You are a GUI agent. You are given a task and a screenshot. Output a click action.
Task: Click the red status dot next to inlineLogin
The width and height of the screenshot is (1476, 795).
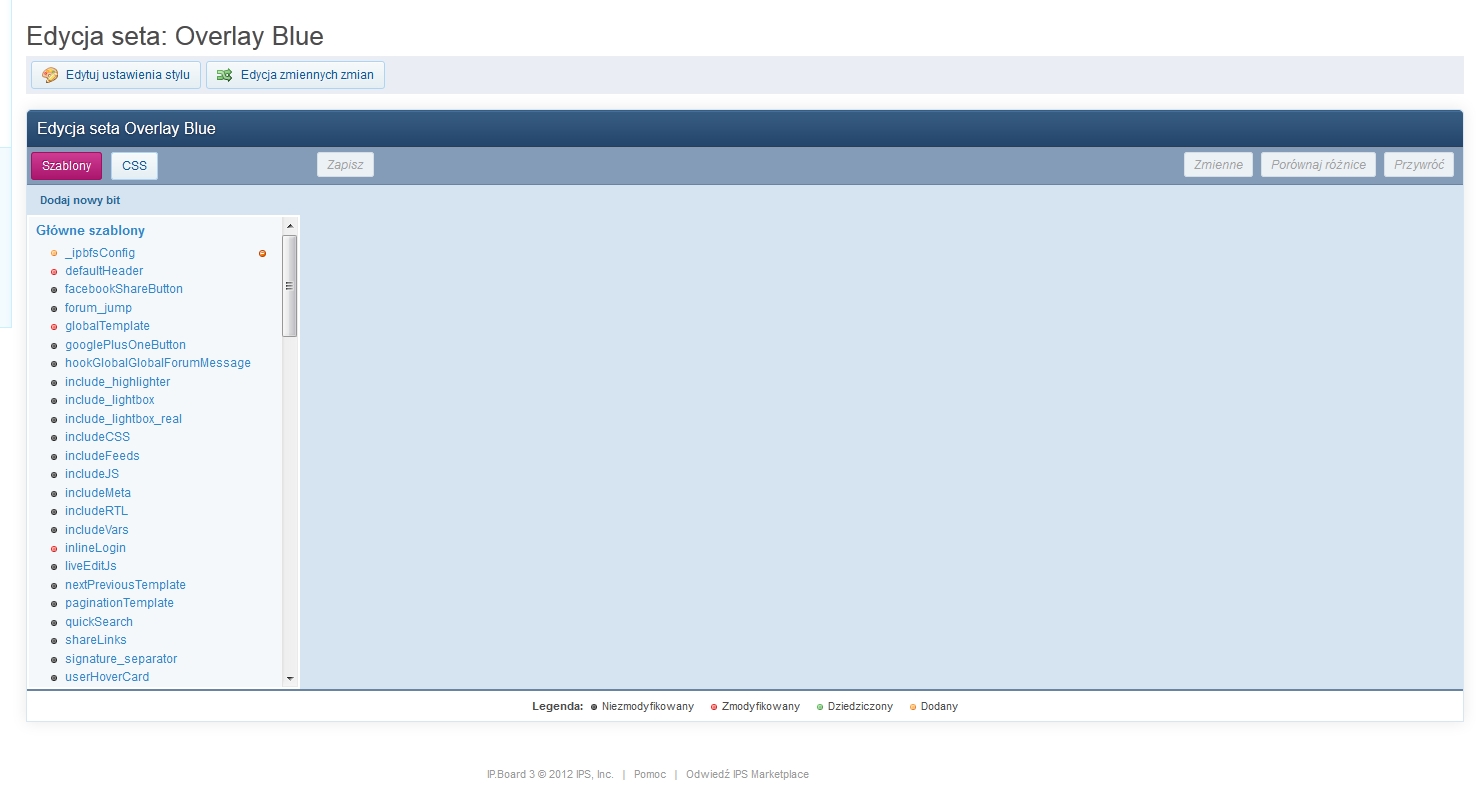pyautogui.click(x=54, y=549)
